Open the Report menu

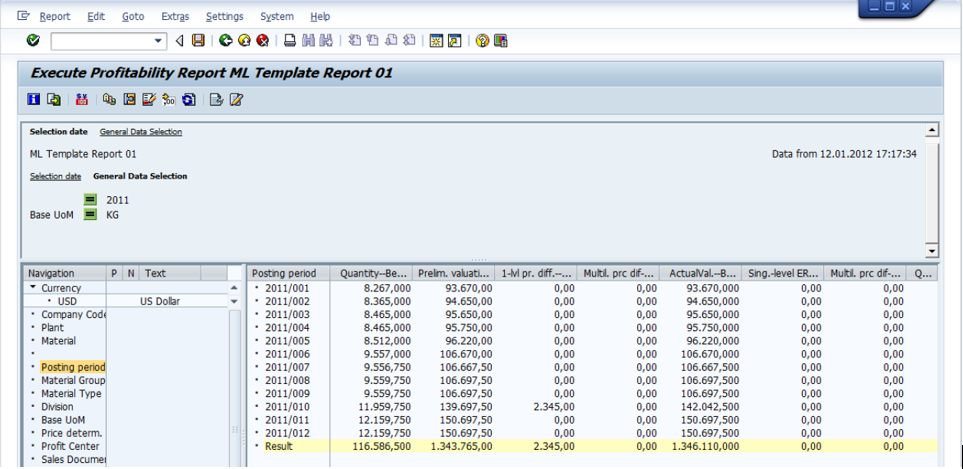pyautogui.click(x=55, y=17)
